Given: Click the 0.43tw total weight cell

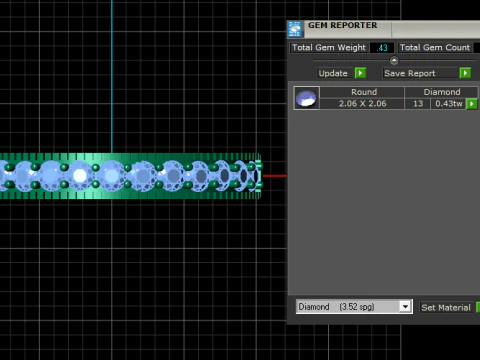Looking at the screenshot, I should 448,104.
